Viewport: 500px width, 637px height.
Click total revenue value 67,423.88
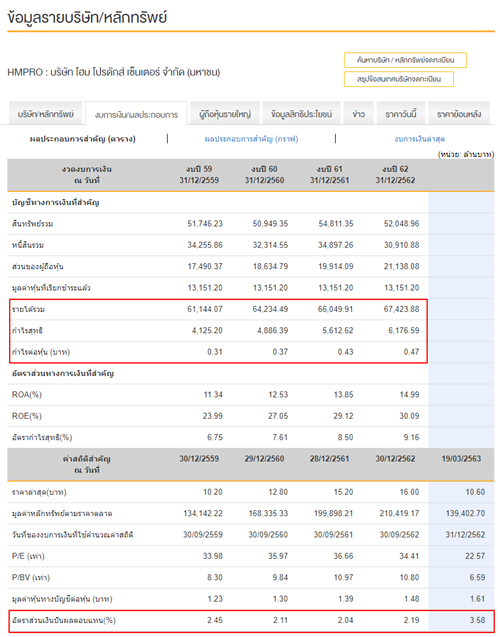pyautogui.click(x=401, y=309)
